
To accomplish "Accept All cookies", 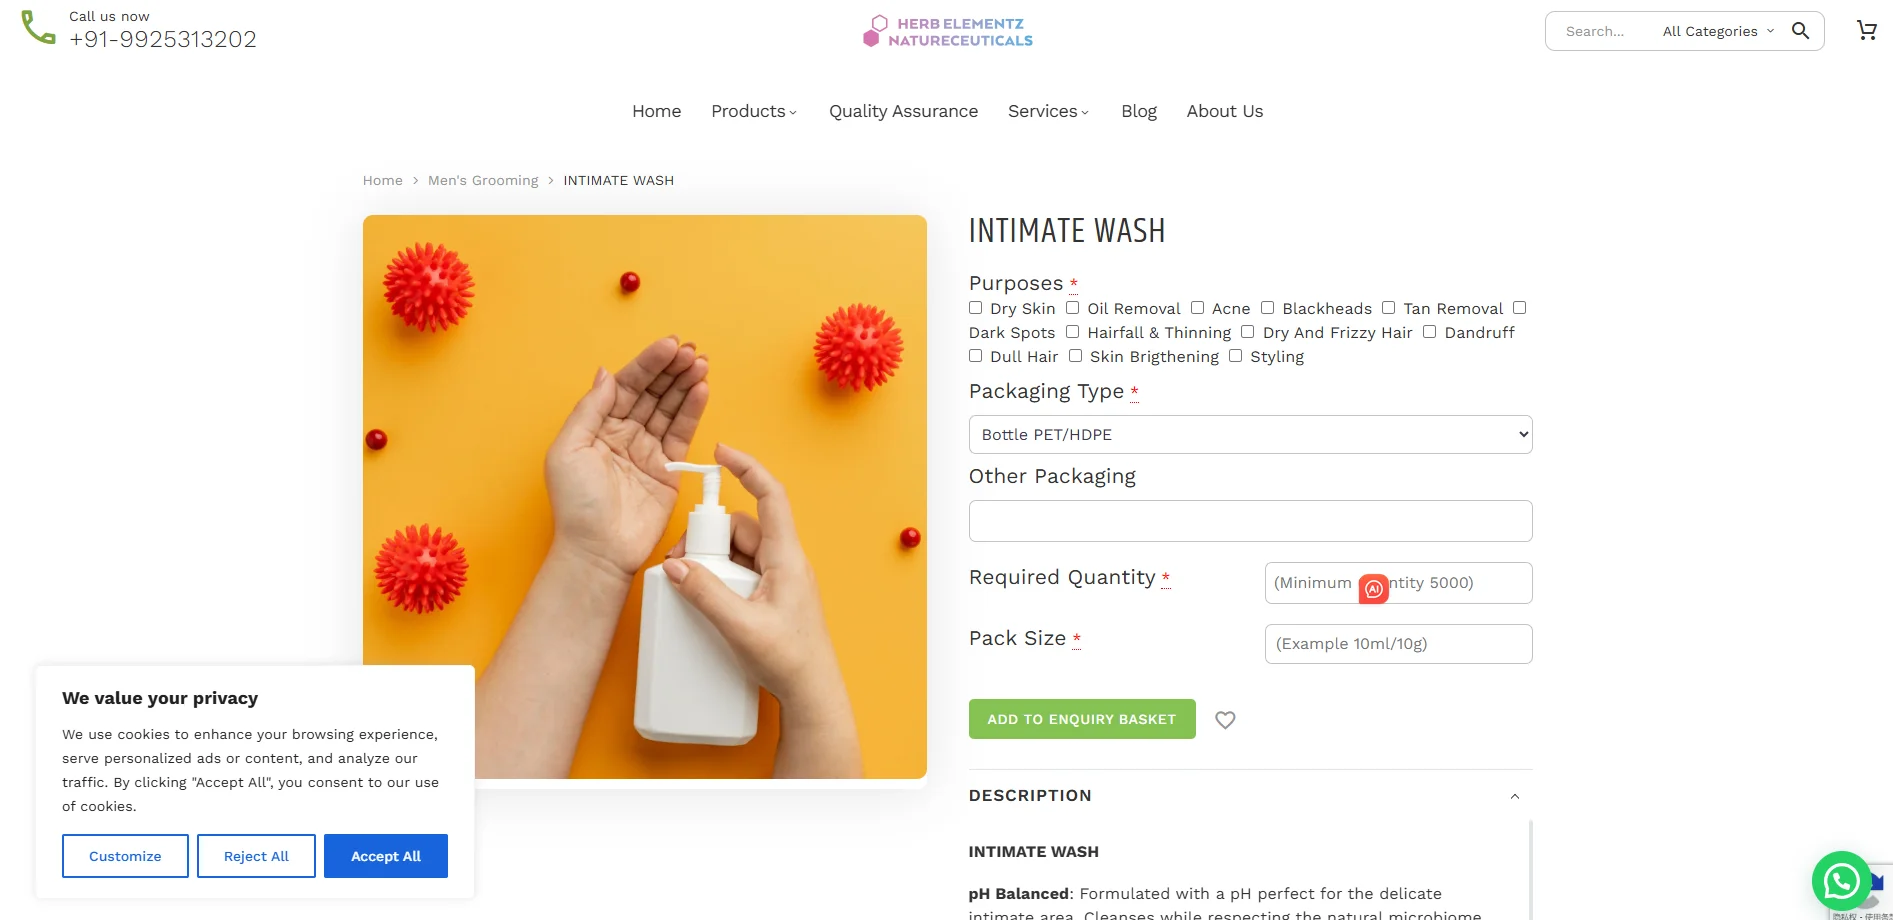I will [x=385, y=856].
